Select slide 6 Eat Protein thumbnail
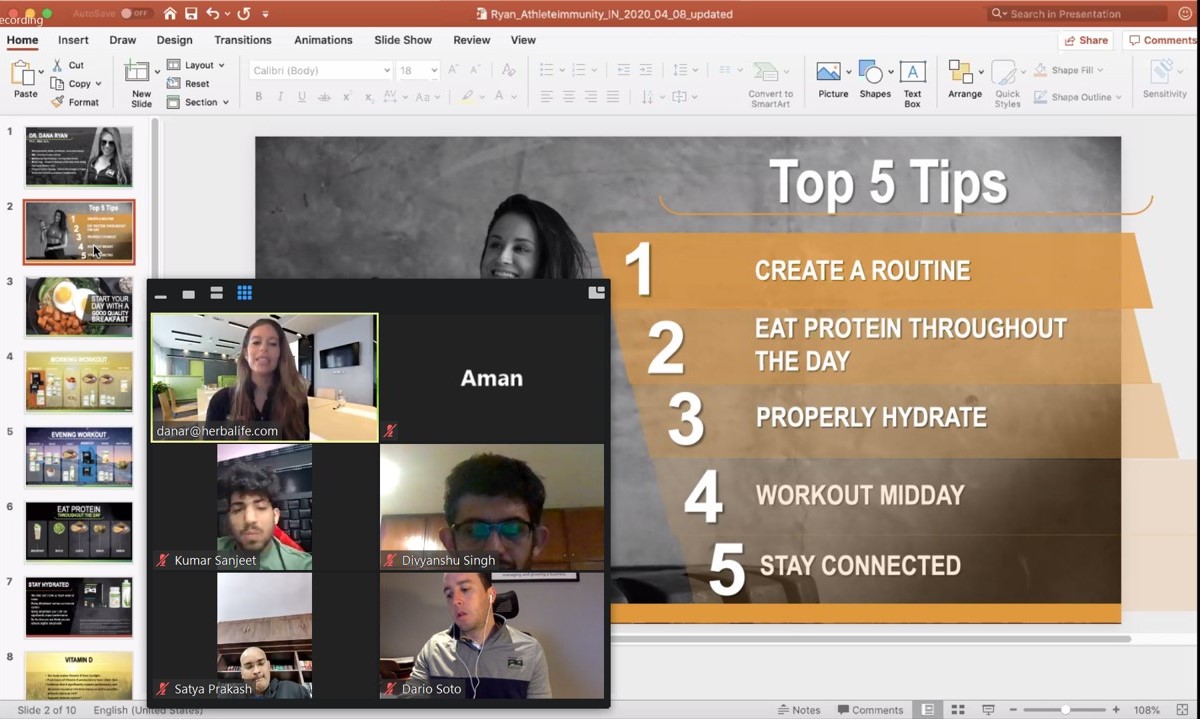Screen dimensions: 1200x719 pos(79,532)
